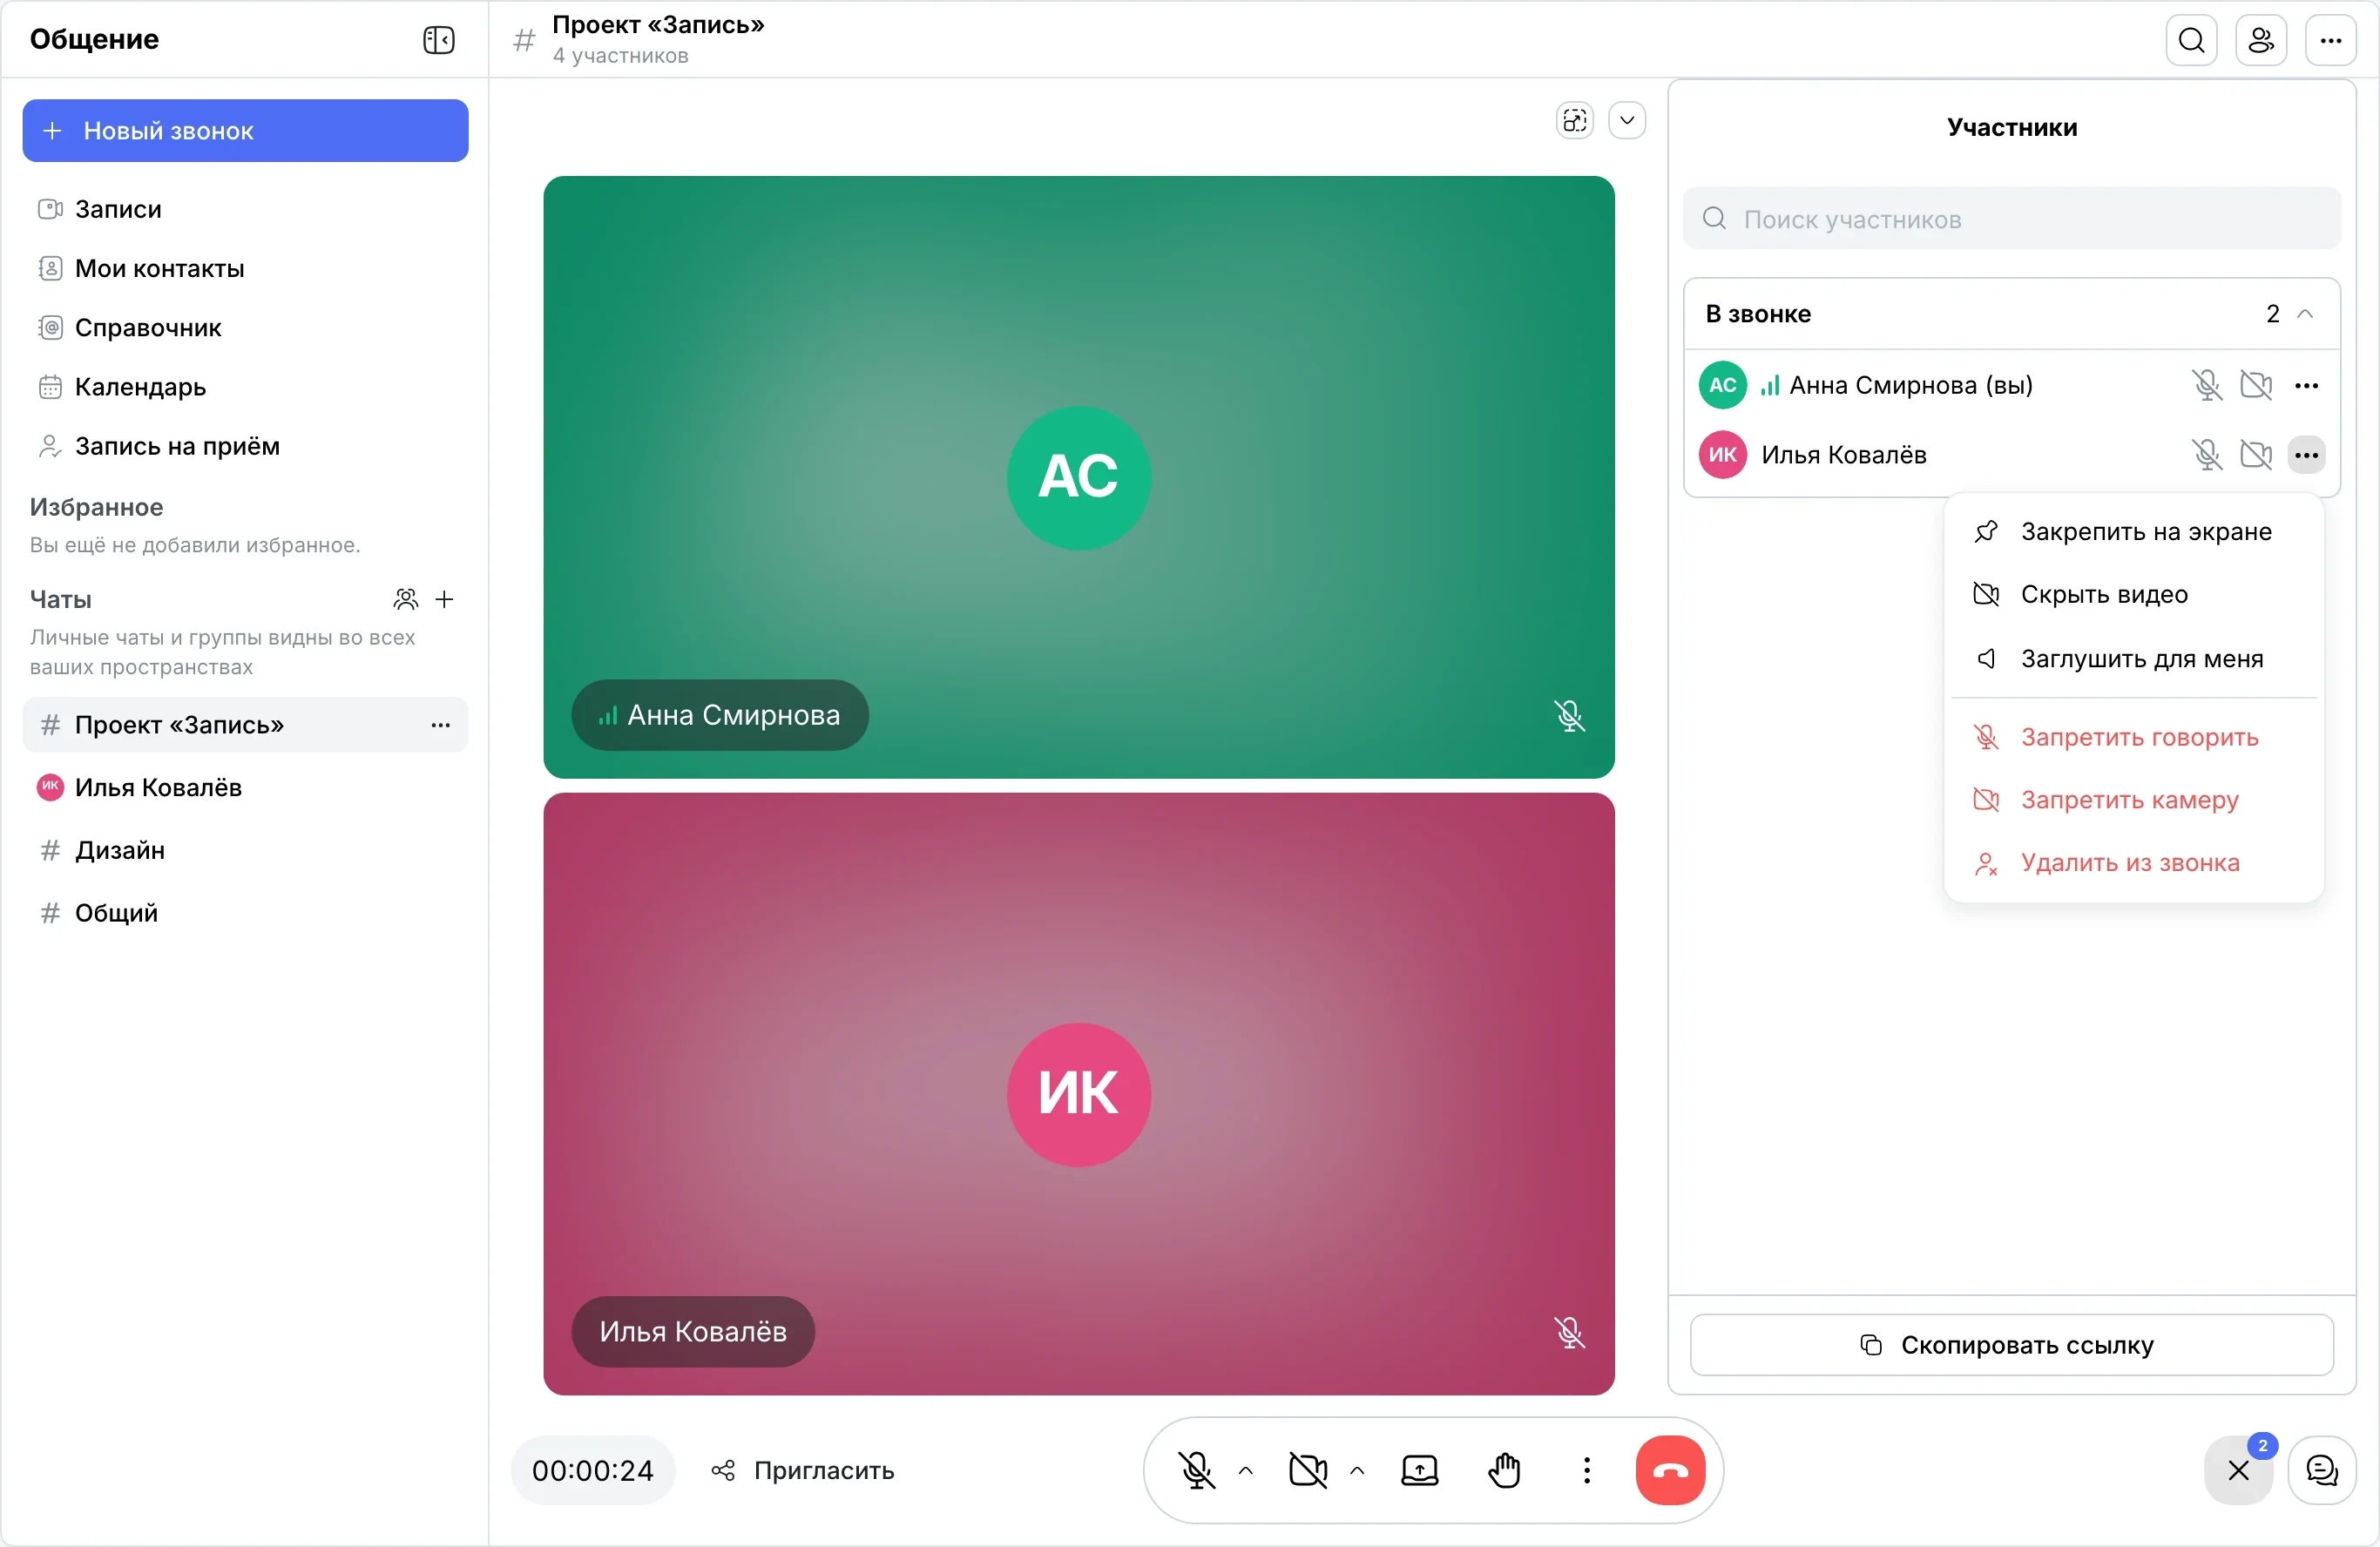This screenshot has height=1547, width=2380.
Task: Open Мои контакты
Action: coord(245,268)
